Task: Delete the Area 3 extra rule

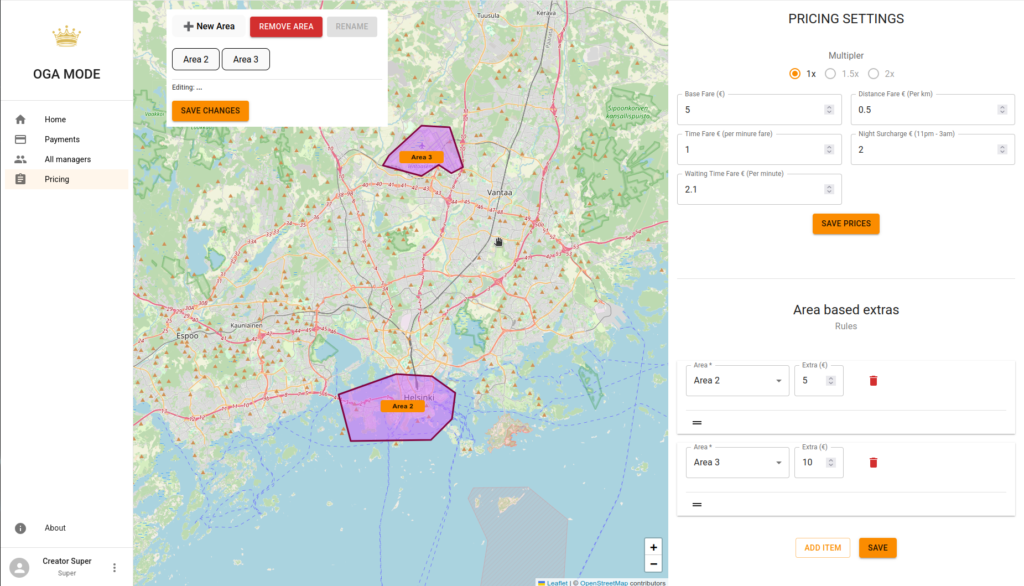Action: [x=873, y=462]
